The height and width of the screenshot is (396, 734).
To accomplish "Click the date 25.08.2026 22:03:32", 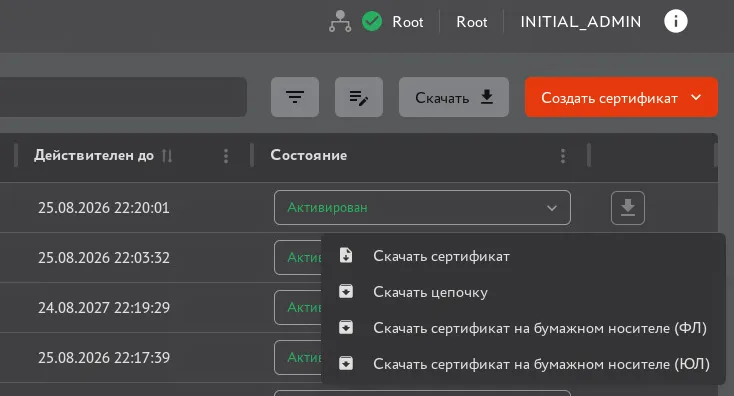I will click(x=103, y=257).
